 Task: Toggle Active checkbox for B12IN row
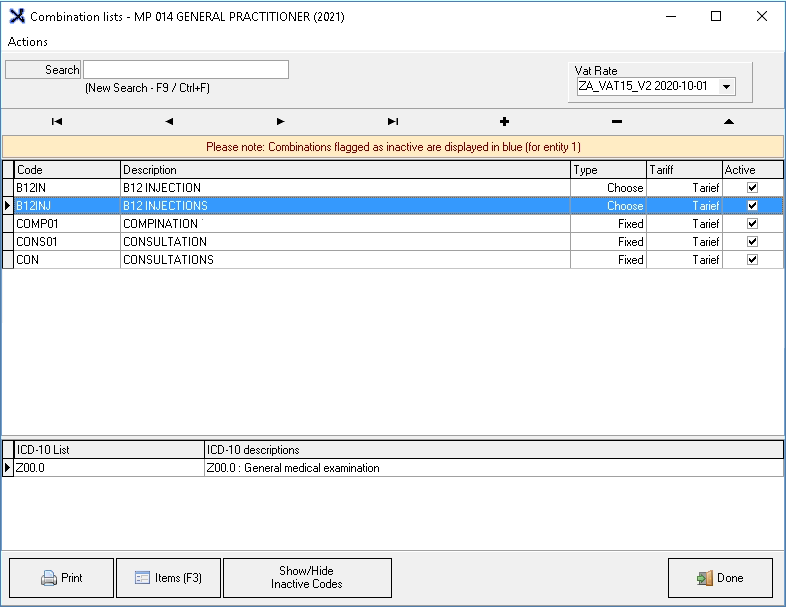[752, 188]
